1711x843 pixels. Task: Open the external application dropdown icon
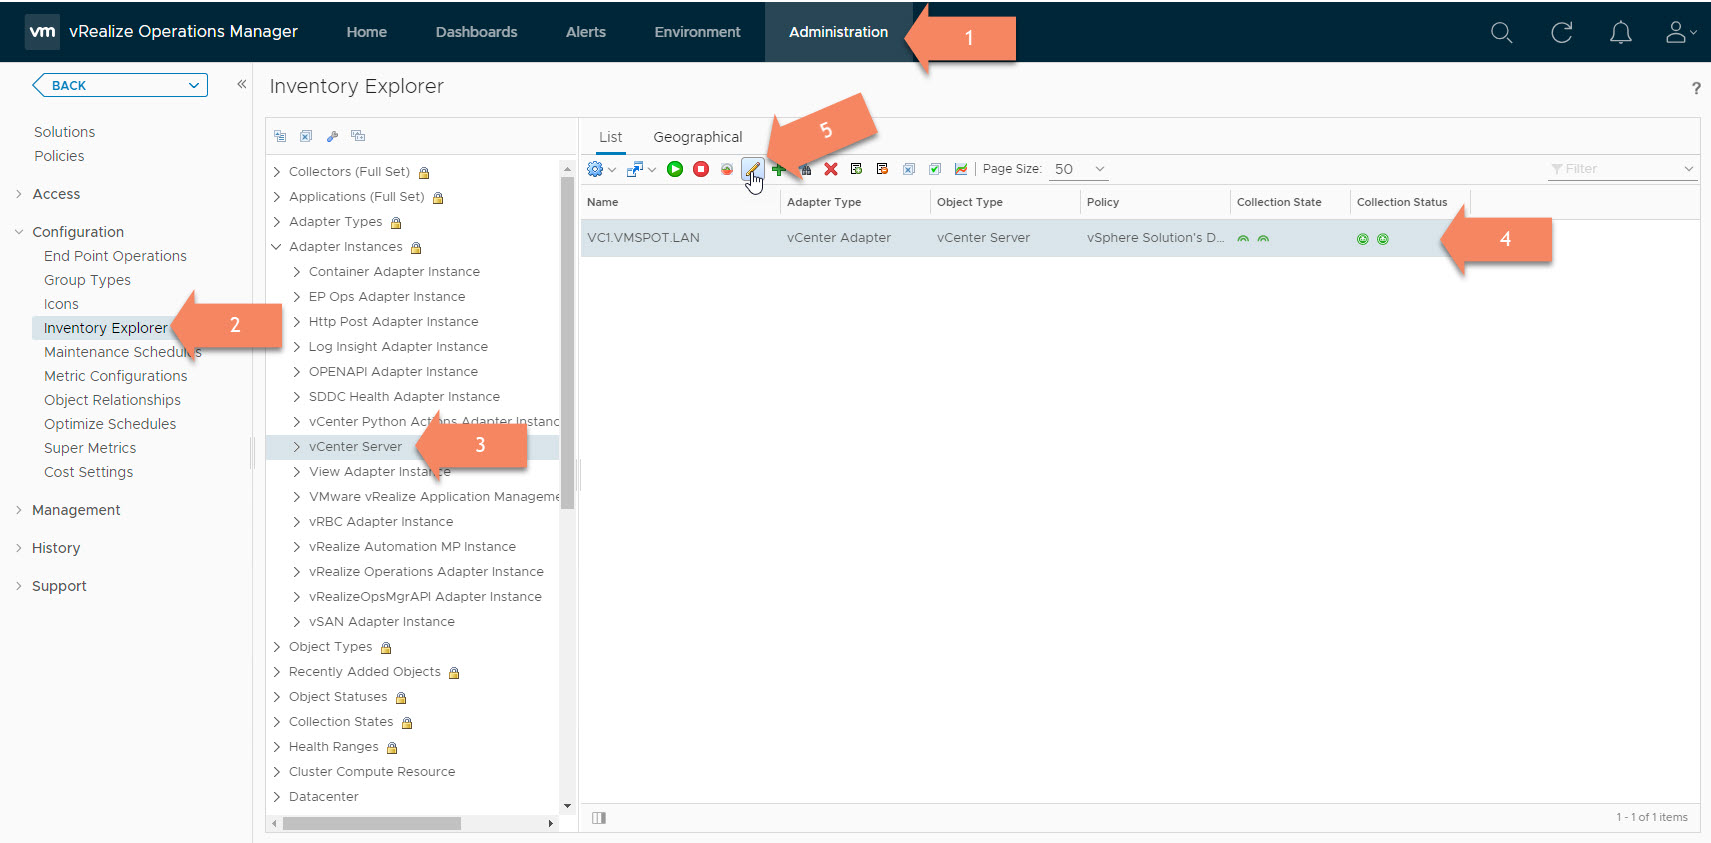click(x=641, y=169)
